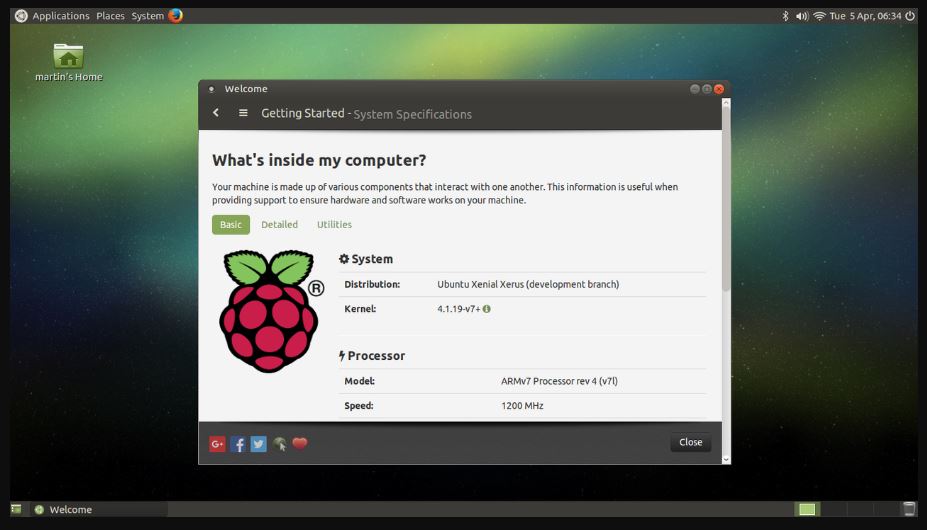
Task: Select the Welcome taskbar entry
Action: (99, 509)
